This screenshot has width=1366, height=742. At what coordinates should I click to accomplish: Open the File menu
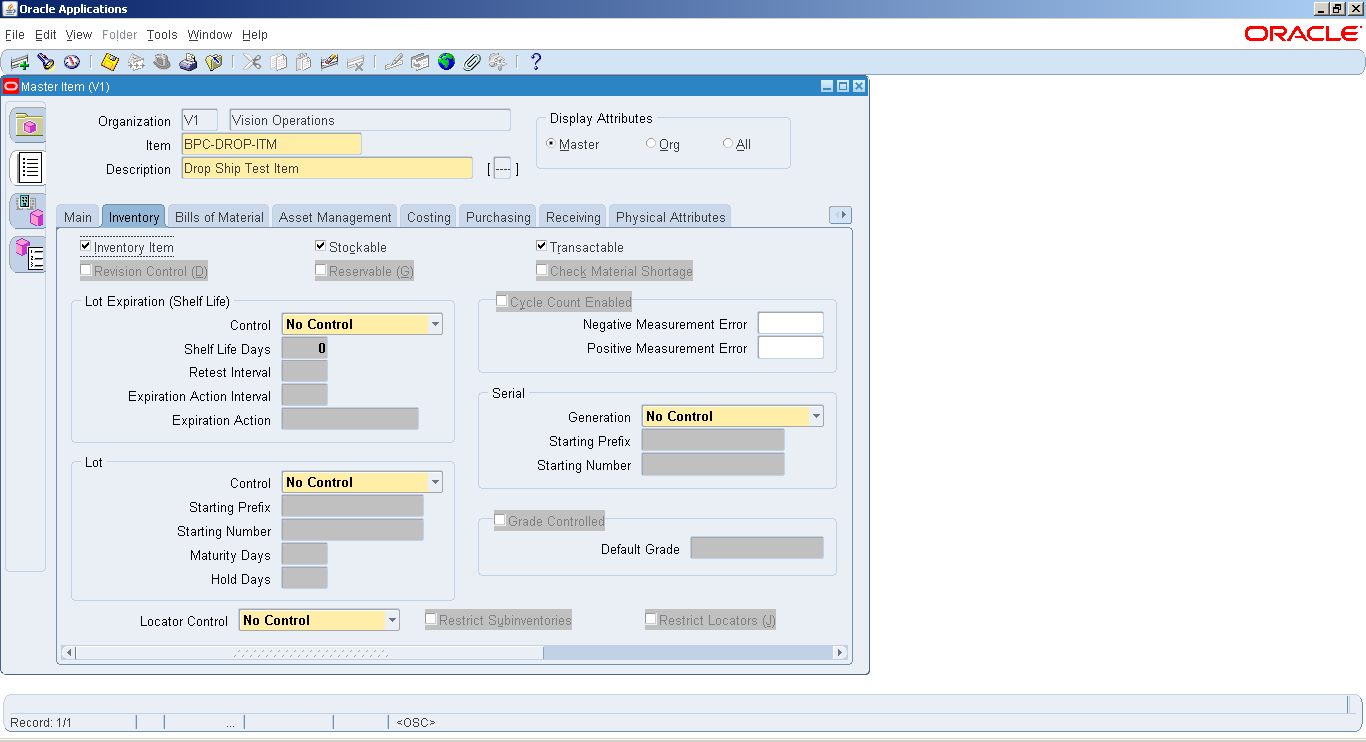[x=15, y=35]
